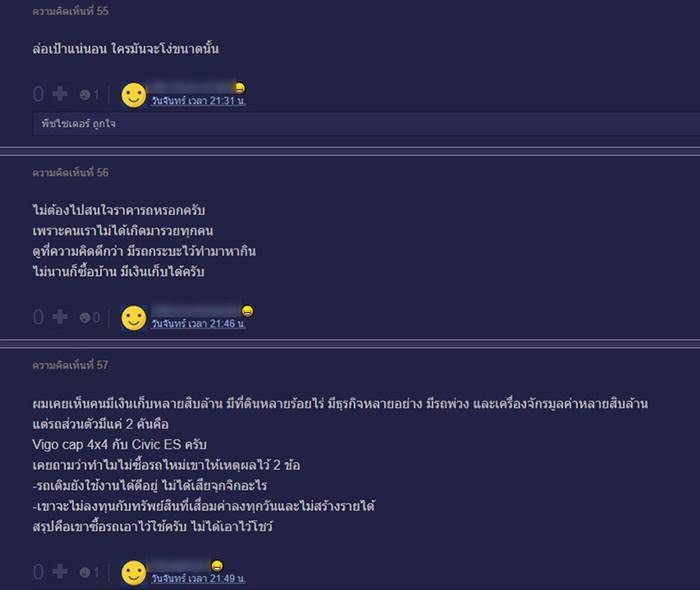Click the smiley avatar on comment 56
This screenshot has width=700, height=590.
[x=133, y=318]
